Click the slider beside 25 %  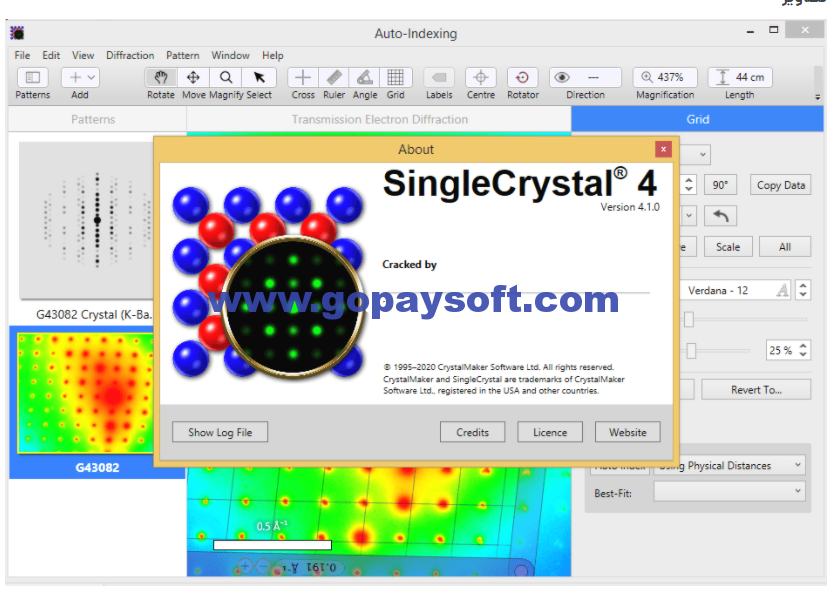tap(691, 350)
